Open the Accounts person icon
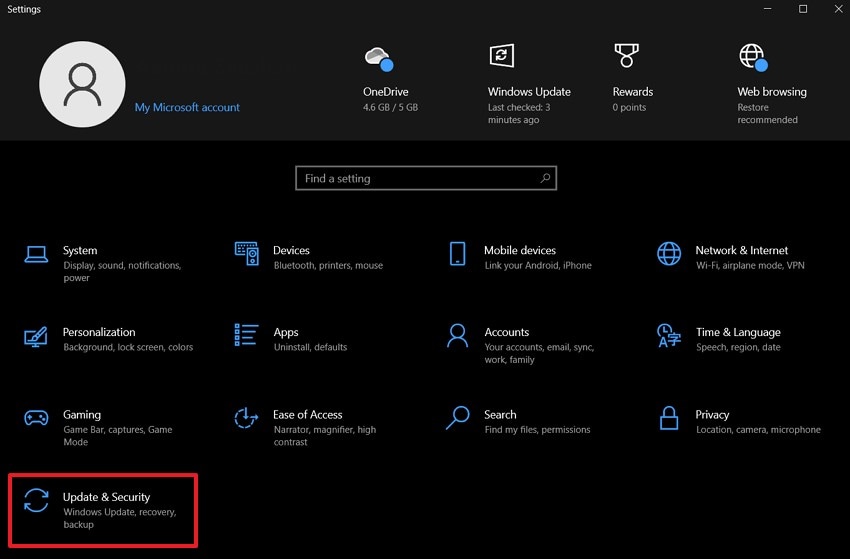The image size is (850, 559). point(457,335)
